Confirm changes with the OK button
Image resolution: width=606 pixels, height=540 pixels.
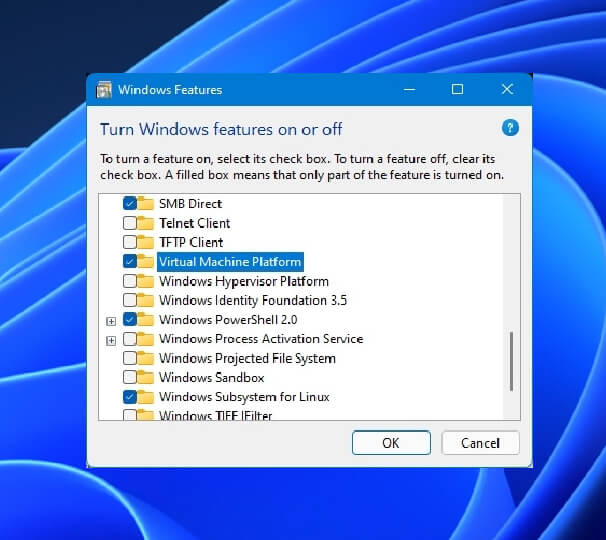coord(391,443)
